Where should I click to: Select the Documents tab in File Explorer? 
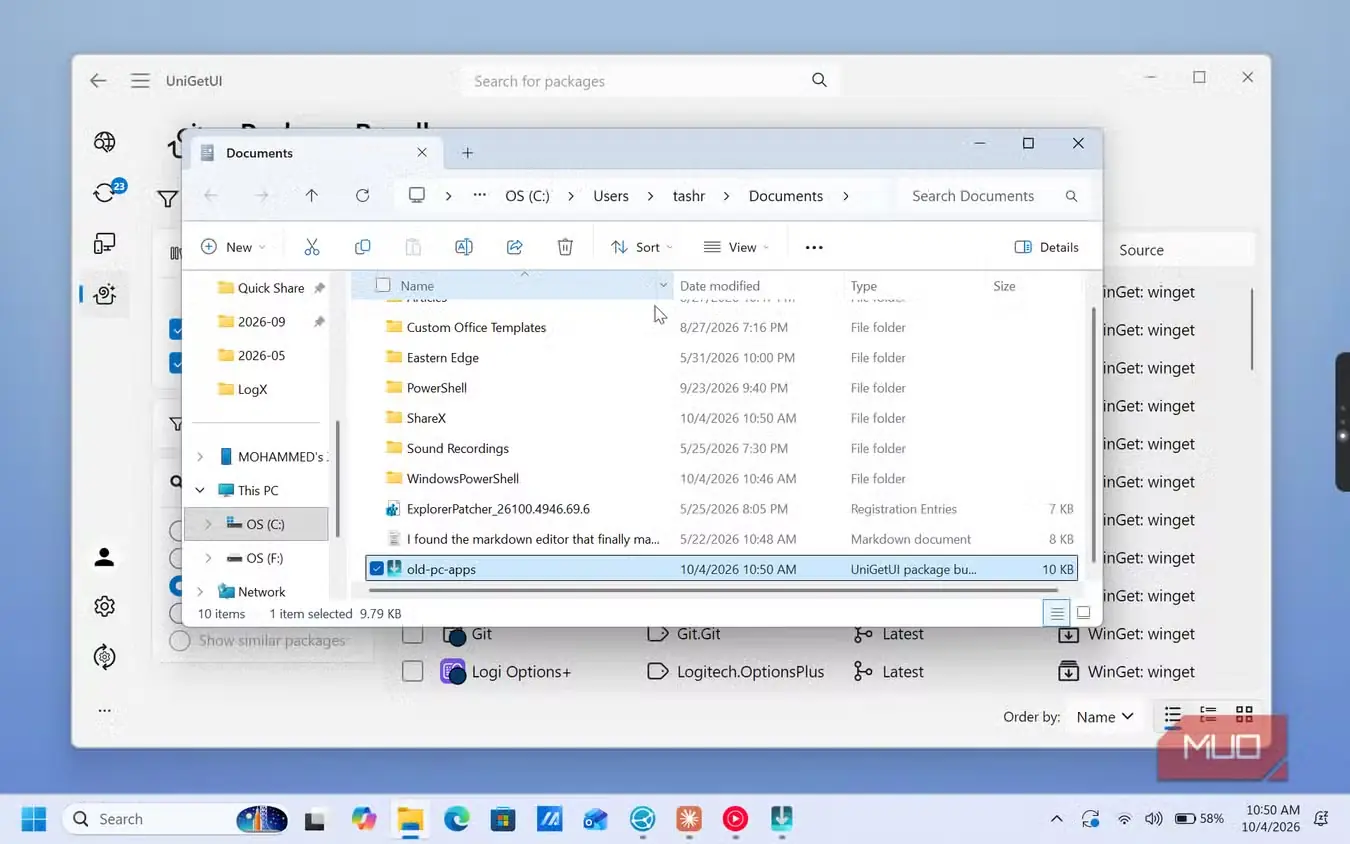[315, 153]
